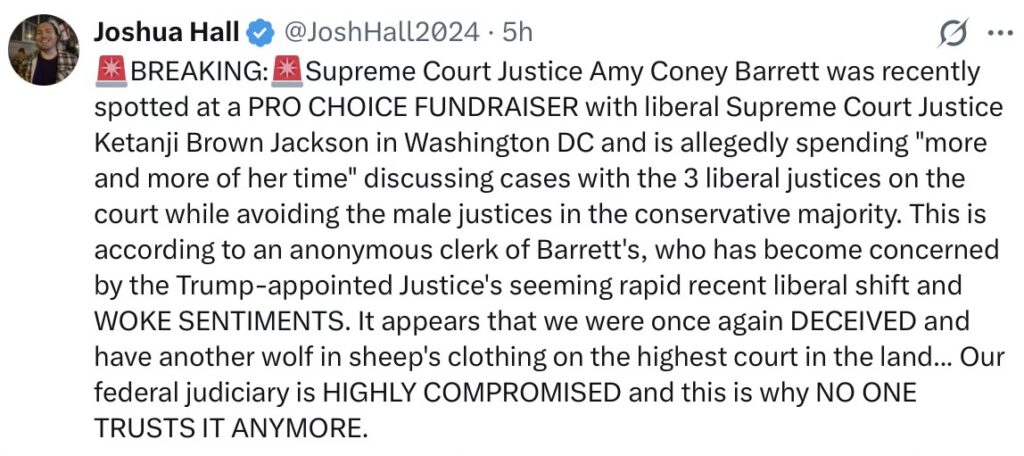Click the siren emoji after BREAKING:
1024x456 pixels.
(x=286, y=73)
